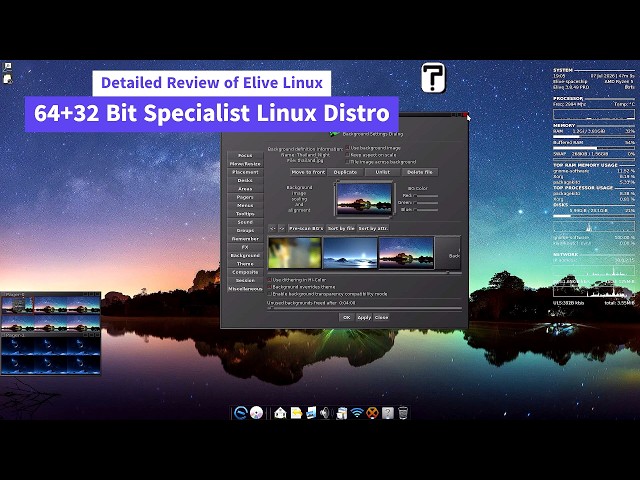Toggle Keep aspect on scale checkbox

(x=348, y=155)
